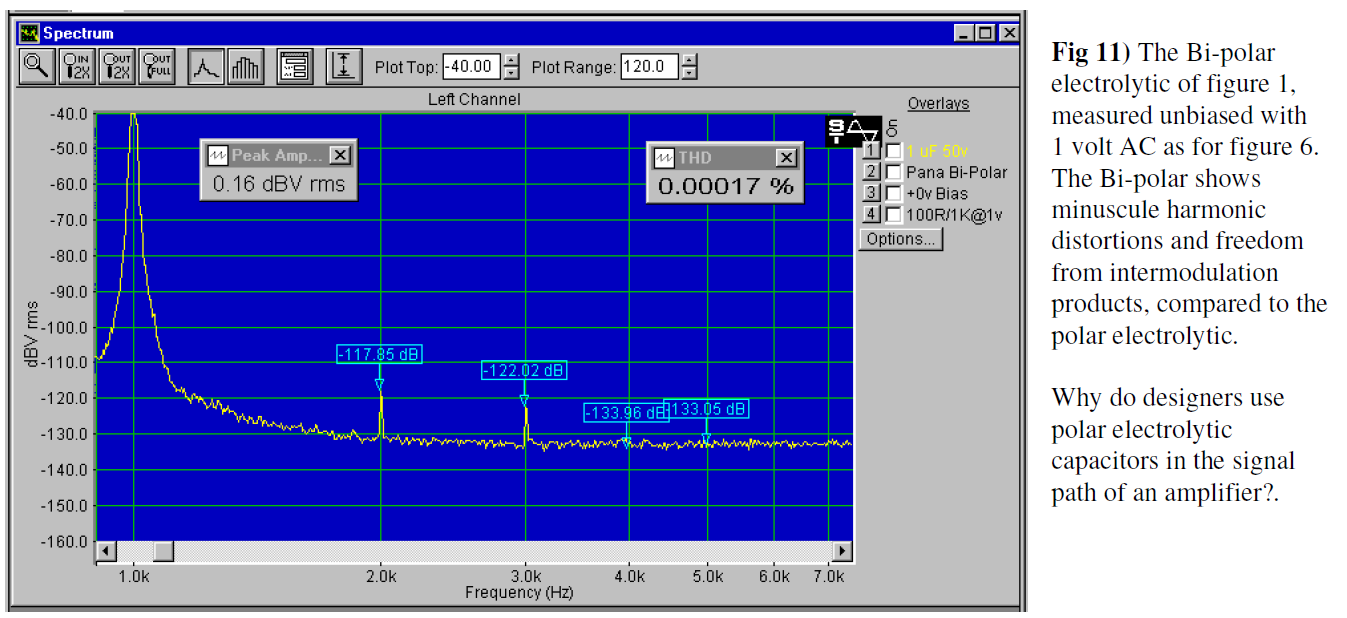Increase Plot Top value with up arrow

click(x=512, y=61)
